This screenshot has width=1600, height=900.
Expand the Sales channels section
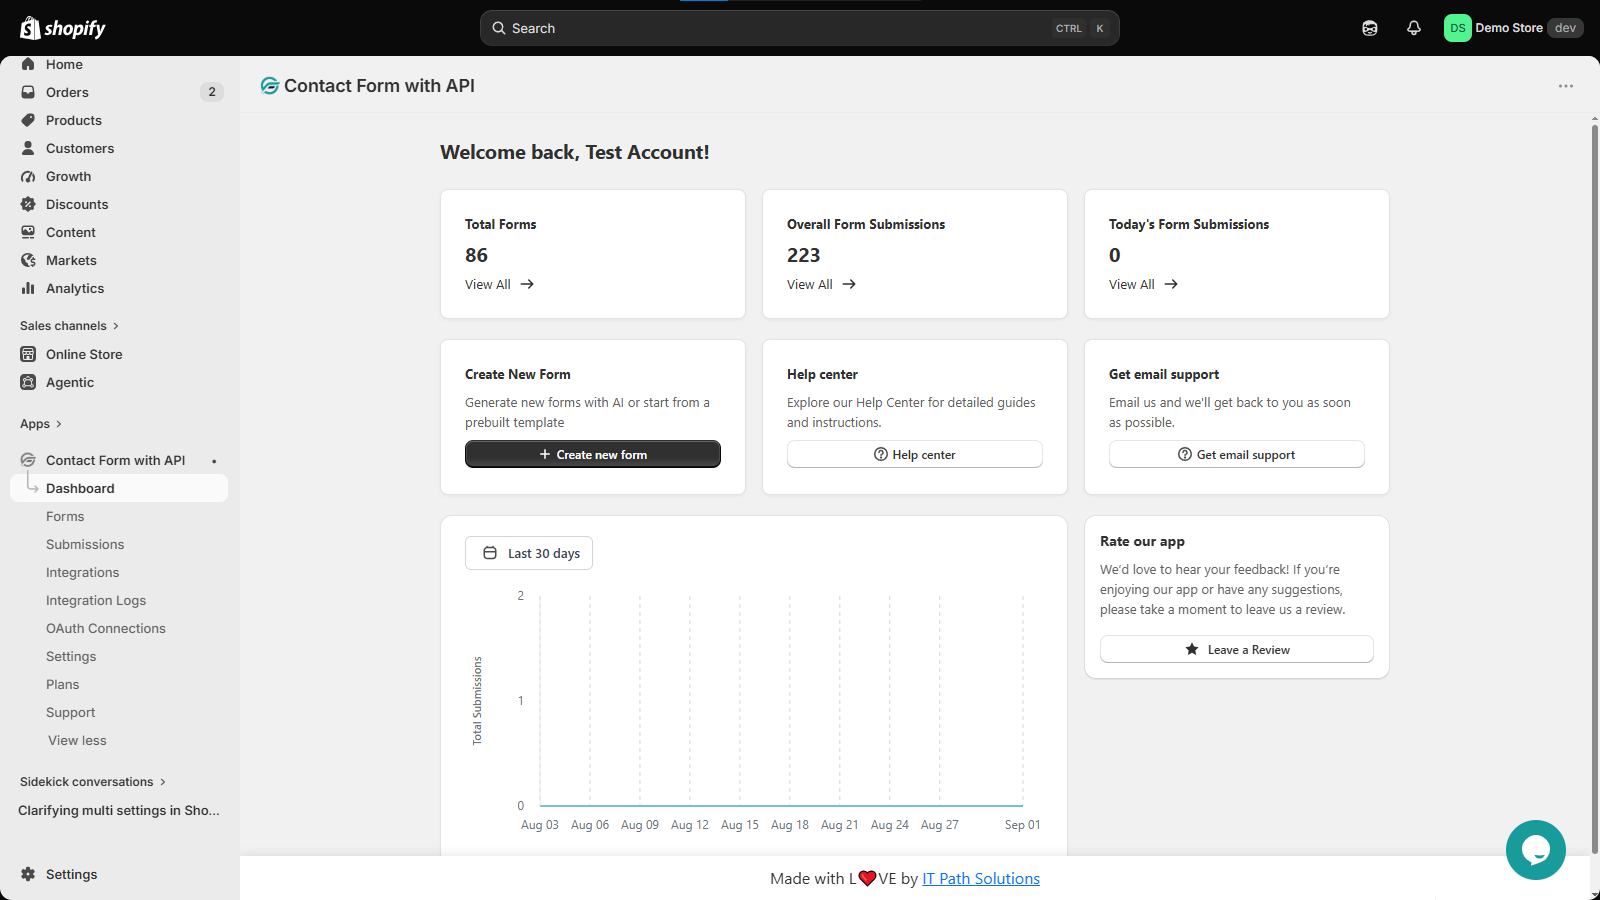point(69,326)
